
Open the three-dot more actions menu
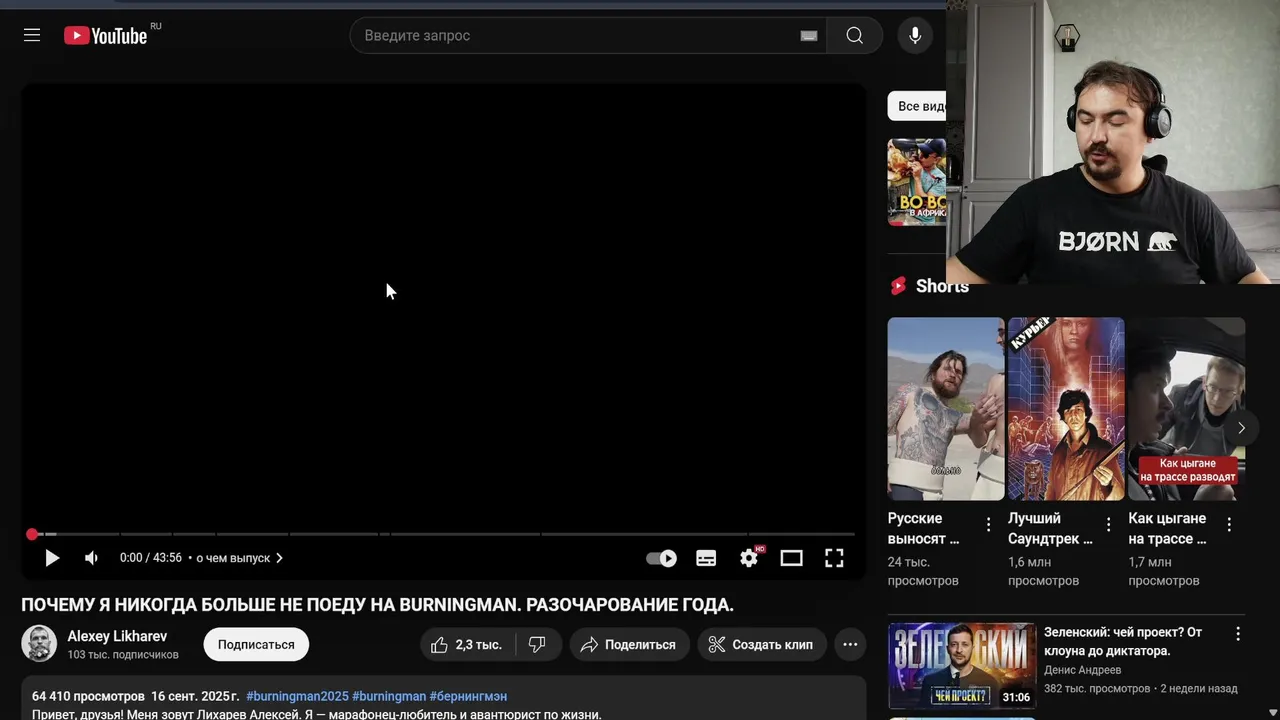pos(850,645)
